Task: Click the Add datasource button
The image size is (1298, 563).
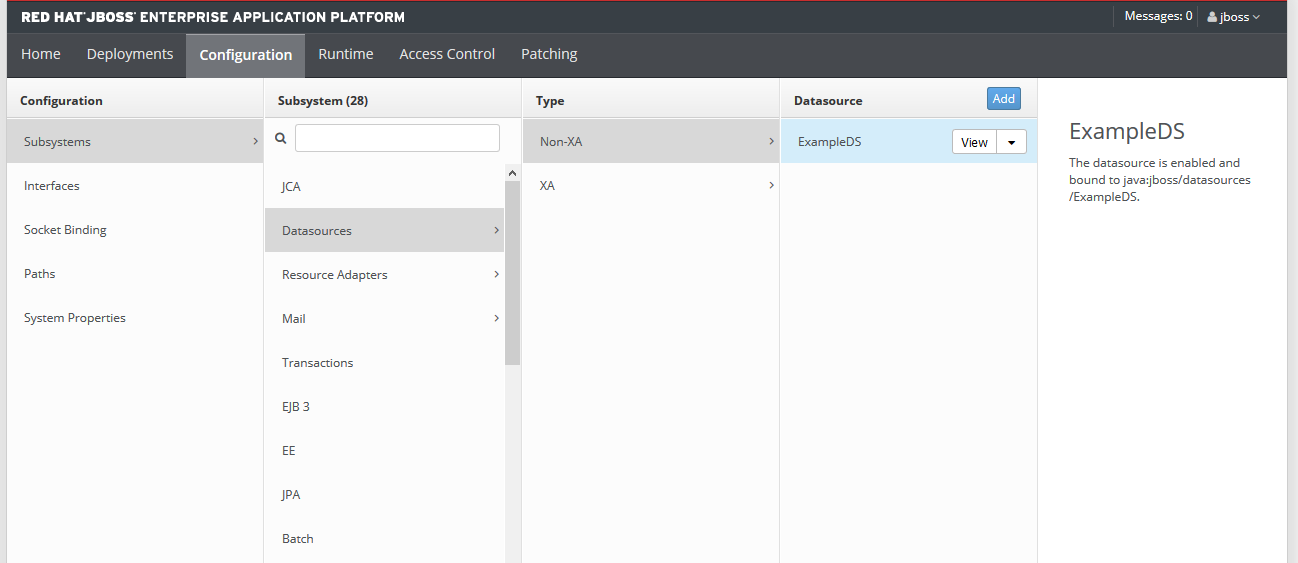Action: 1004,98
